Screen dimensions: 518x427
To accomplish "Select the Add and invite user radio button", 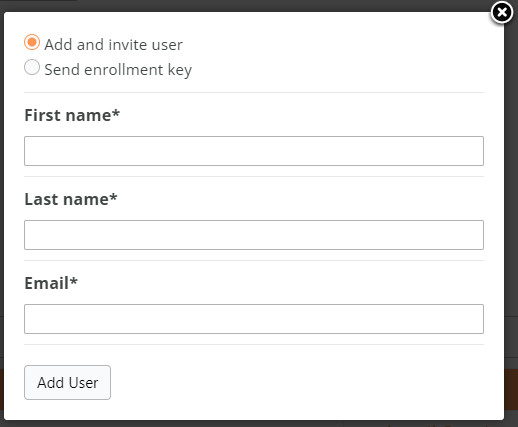I will [x=32, y=42].
